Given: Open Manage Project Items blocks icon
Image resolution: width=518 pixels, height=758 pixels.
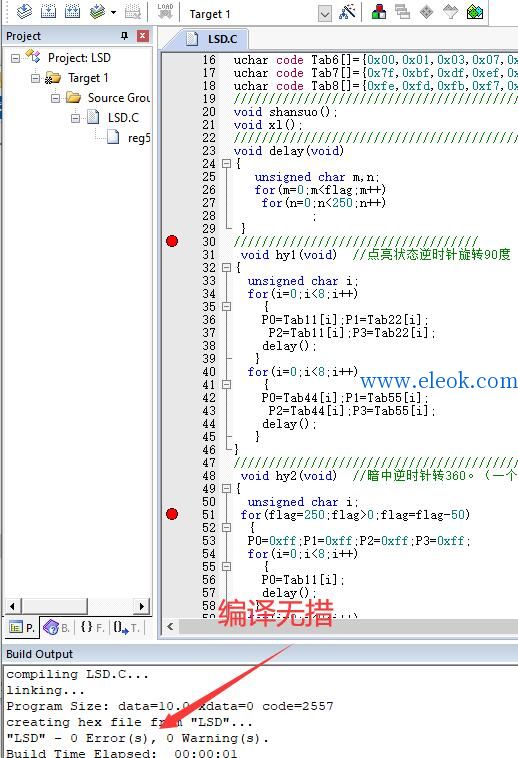Looking at the screenshot, I should point(379,12).
